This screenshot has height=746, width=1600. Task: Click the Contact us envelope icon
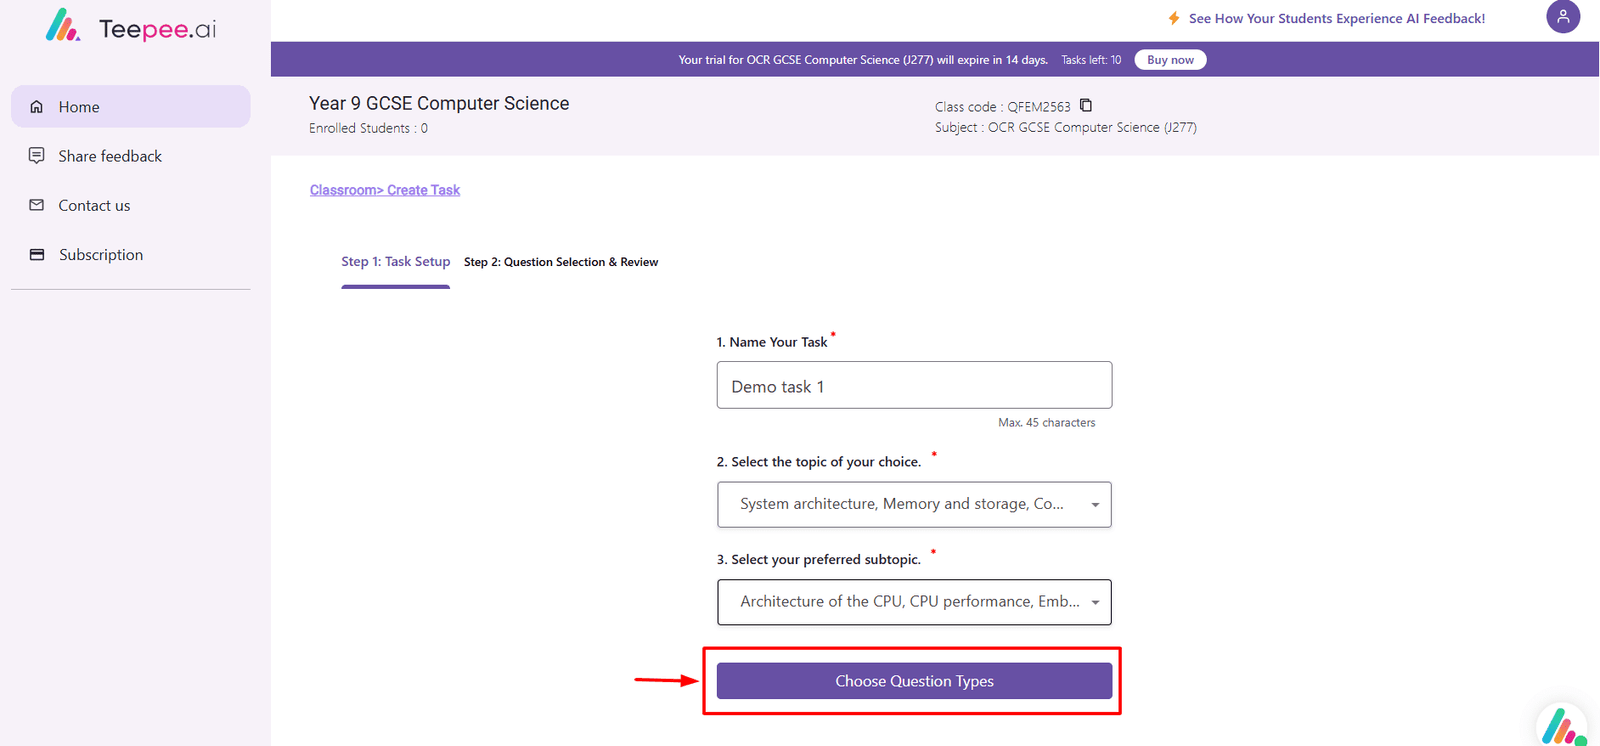point(37,205)
